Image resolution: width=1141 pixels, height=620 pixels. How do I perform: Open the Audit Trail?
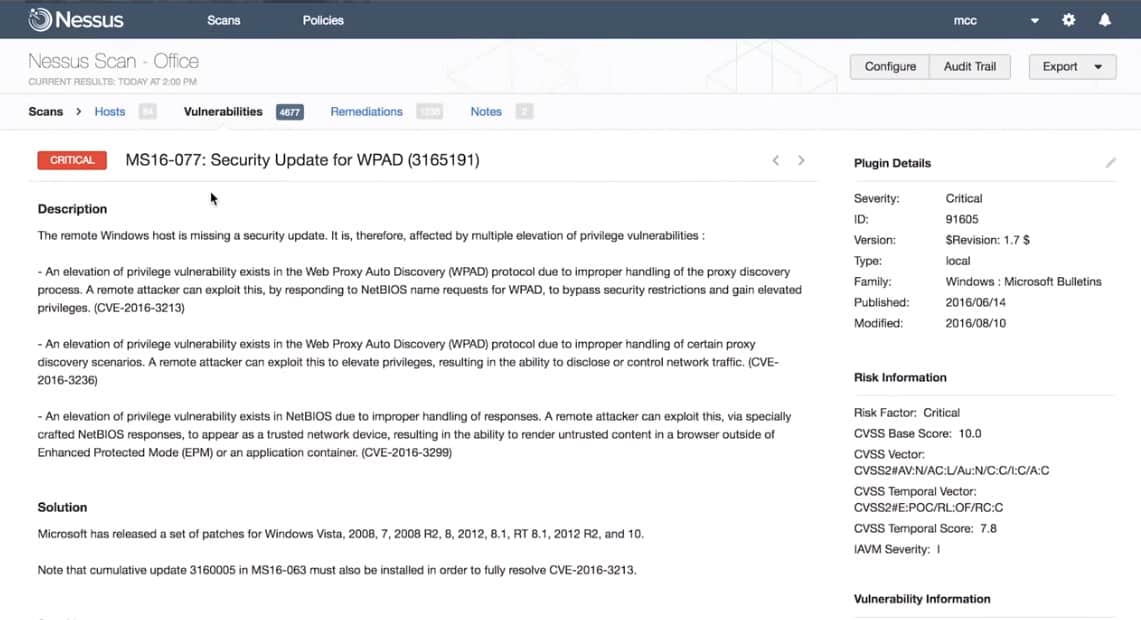[970, 66]
